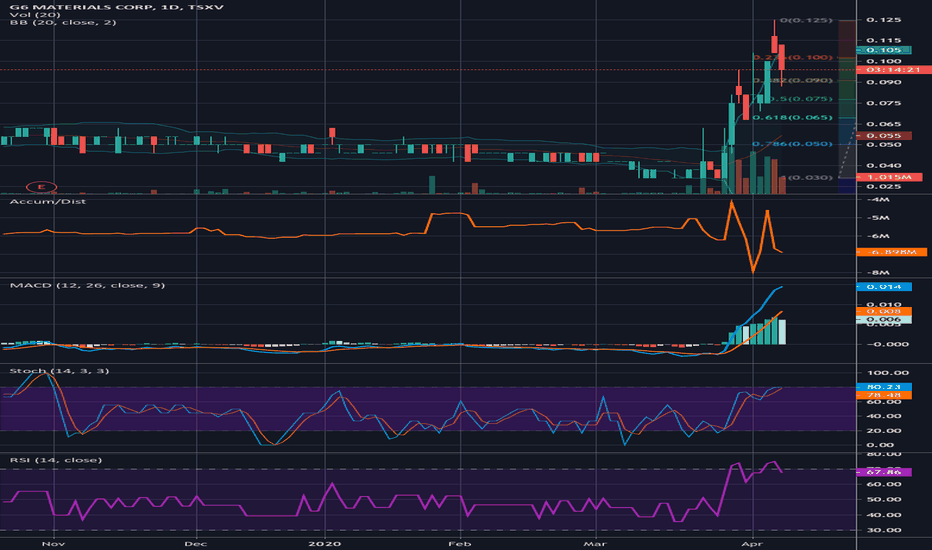The image size is (932, 550).
Task: Click the 2020 label on the time axis
Action: pyautogui.click(x=325, y=543)
